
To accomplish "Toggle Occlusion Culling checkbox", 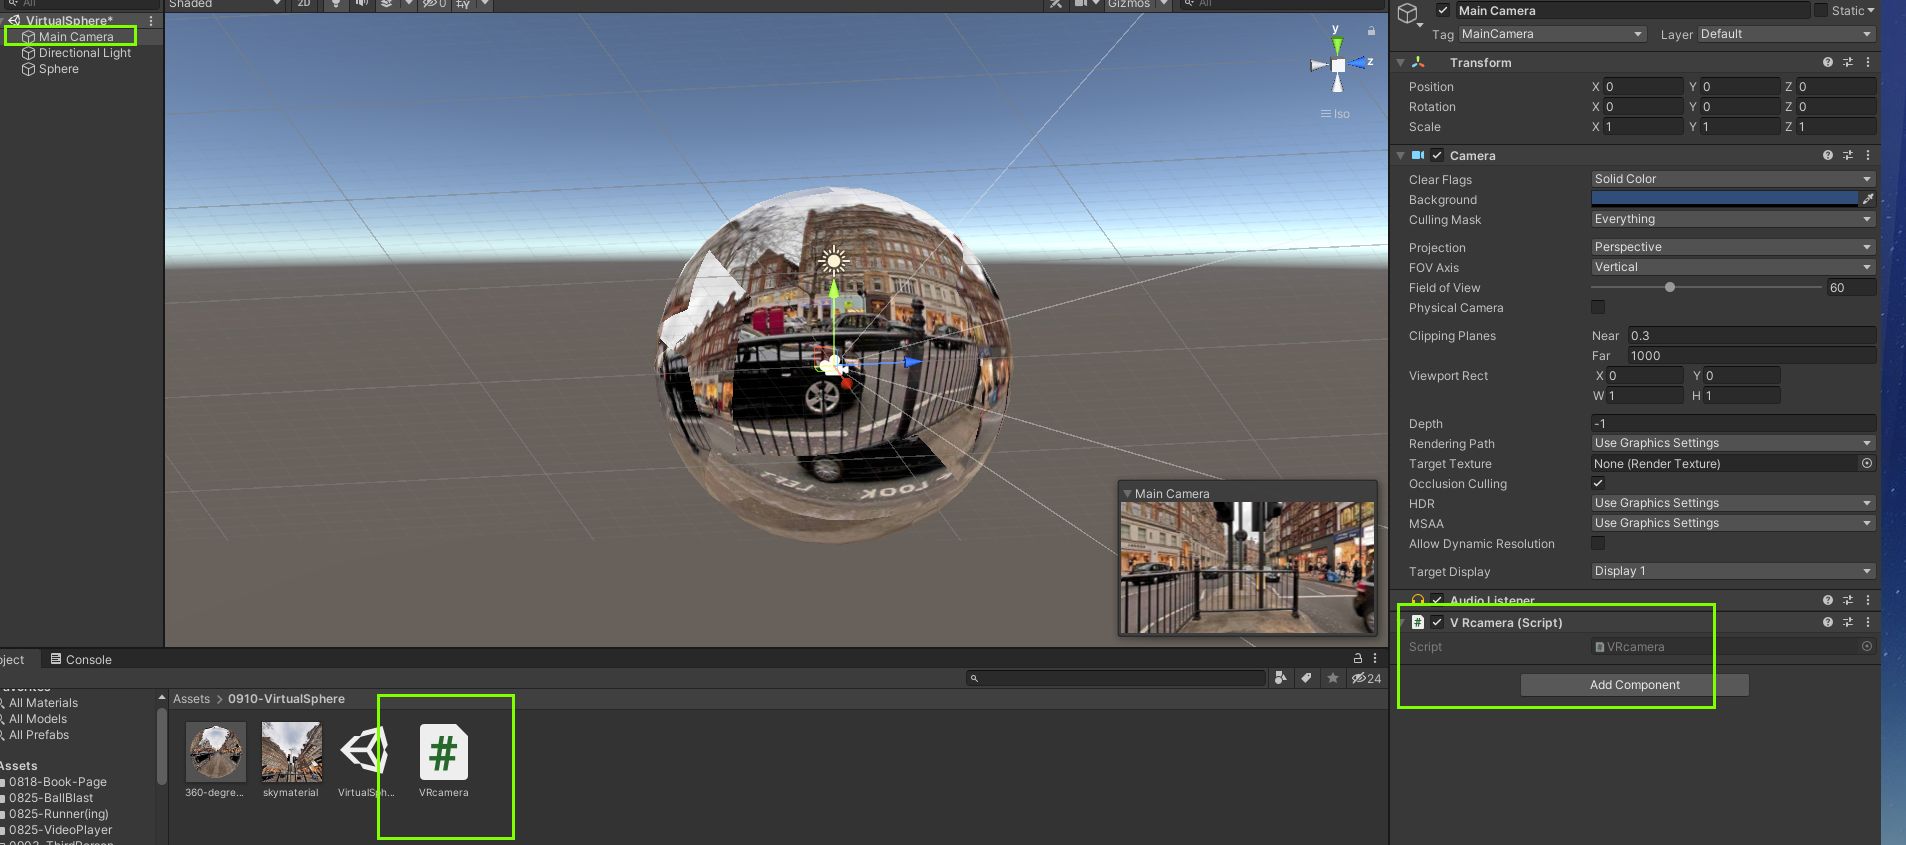I will point(1598,483).
